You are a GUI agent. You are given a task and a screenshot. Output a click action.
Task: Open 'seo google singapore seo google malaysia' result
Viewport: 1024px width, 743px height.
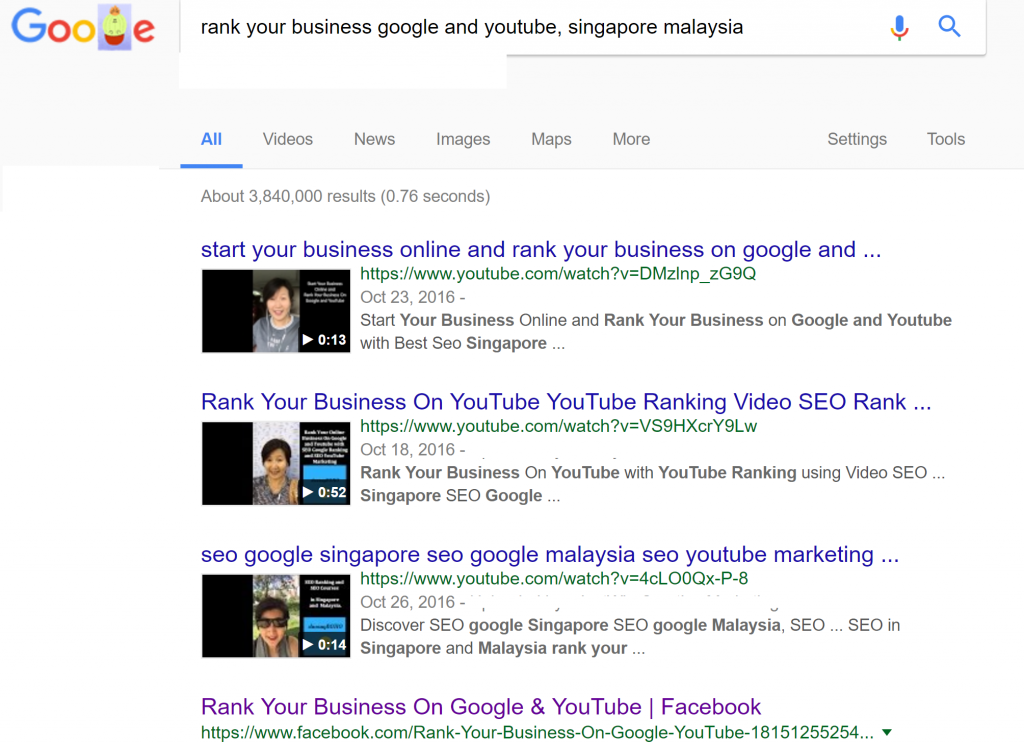pyautogui.click(x=550, y=554)
